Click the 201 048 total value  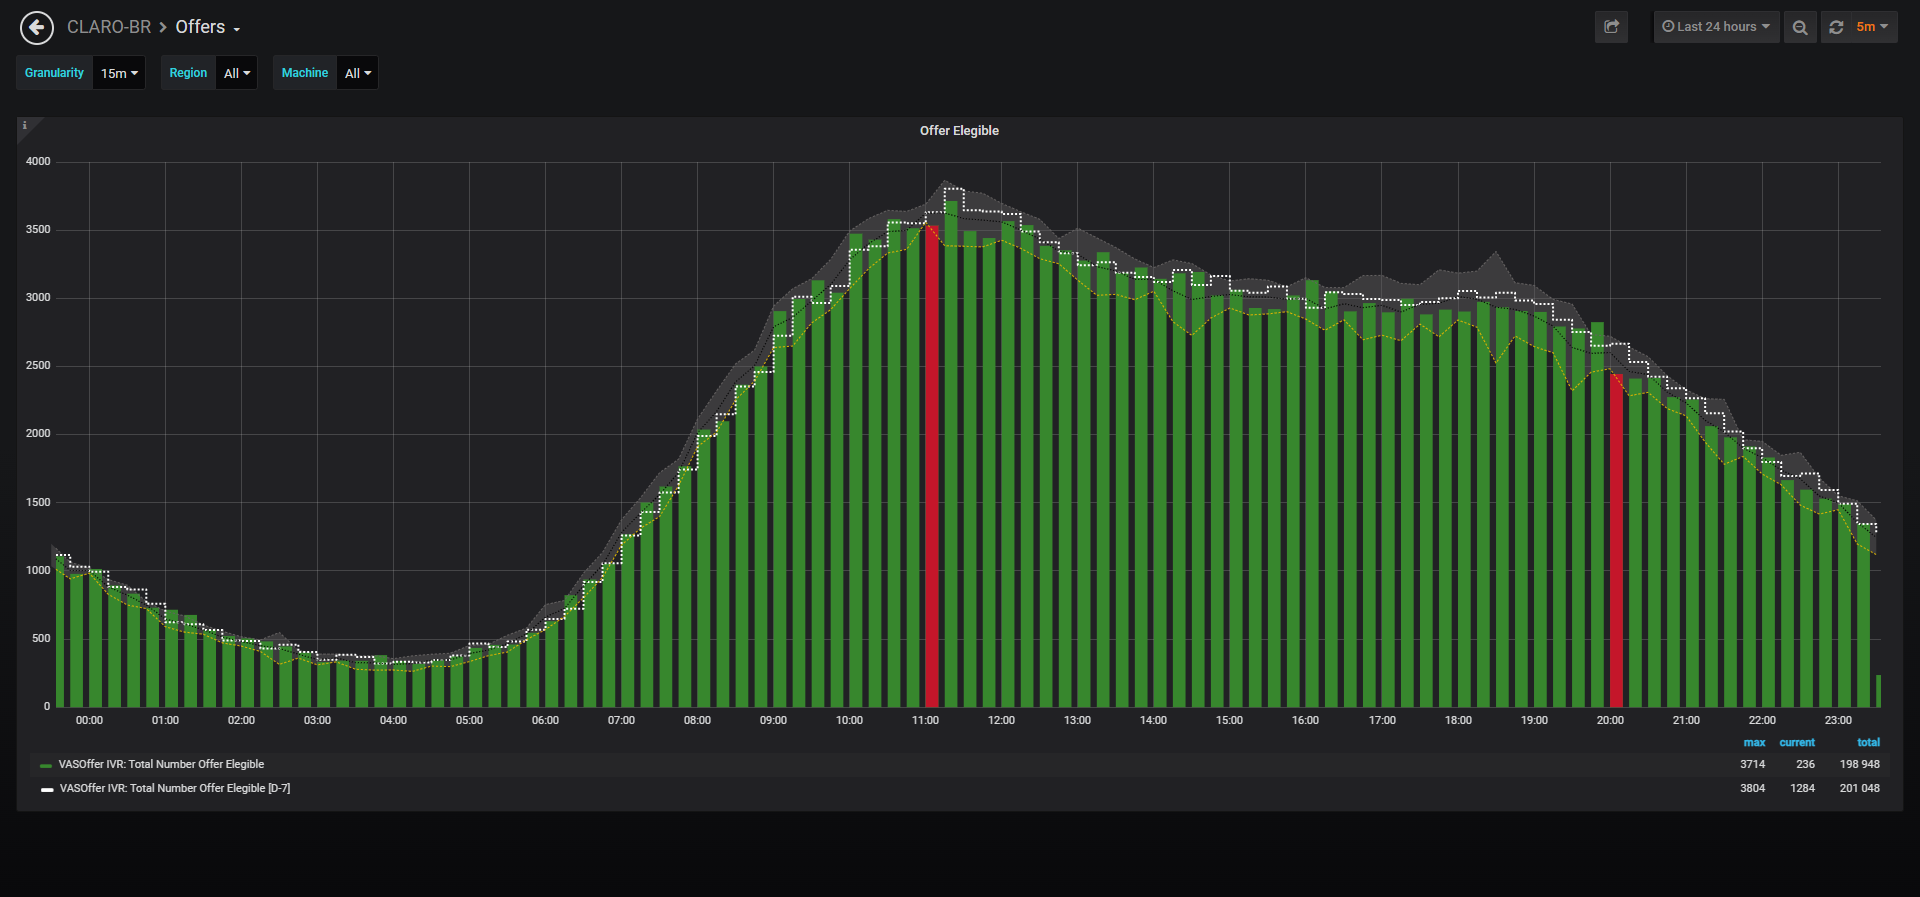point(1860,789)
